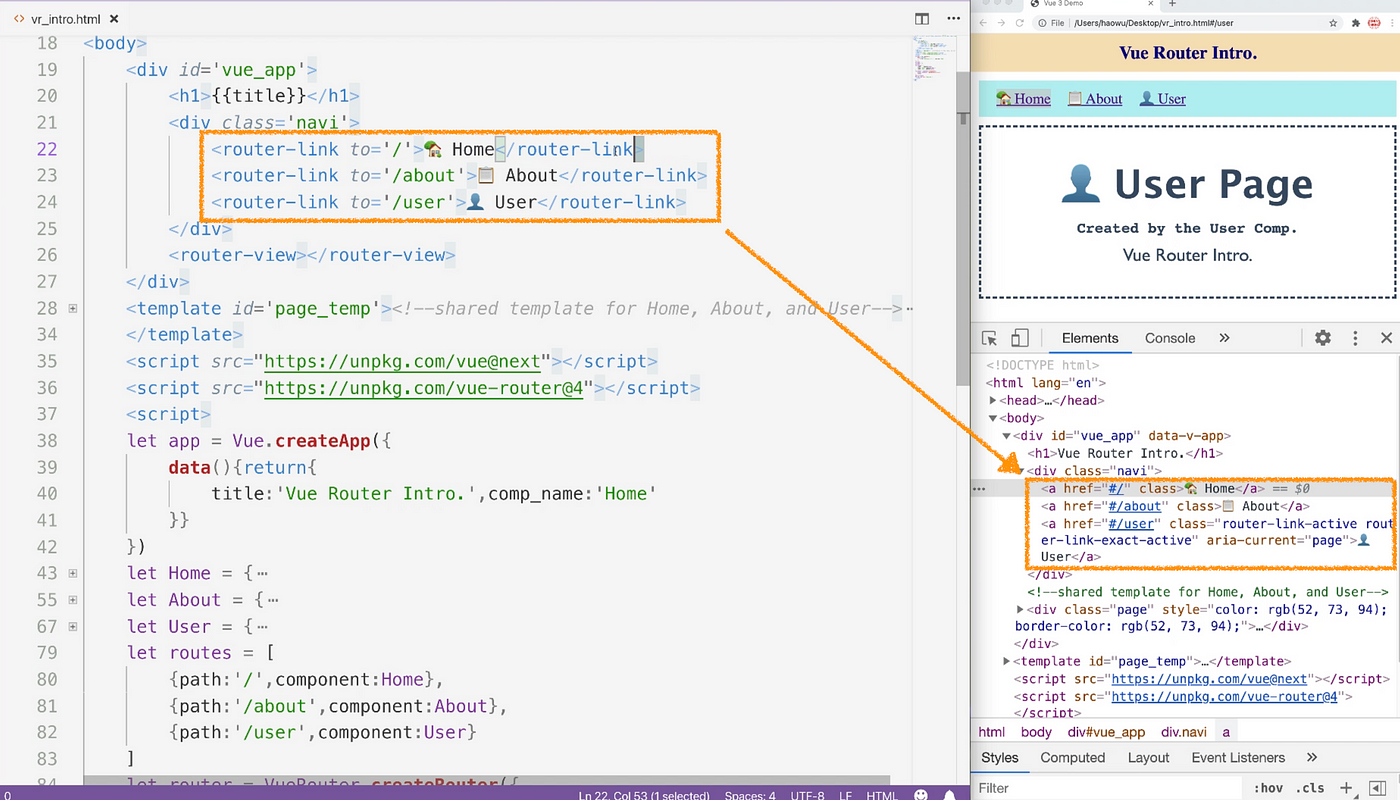The width and height of the screenshot is (1400, 800).
Task: Click the About link on the web page
Action: pos(1095,99)
